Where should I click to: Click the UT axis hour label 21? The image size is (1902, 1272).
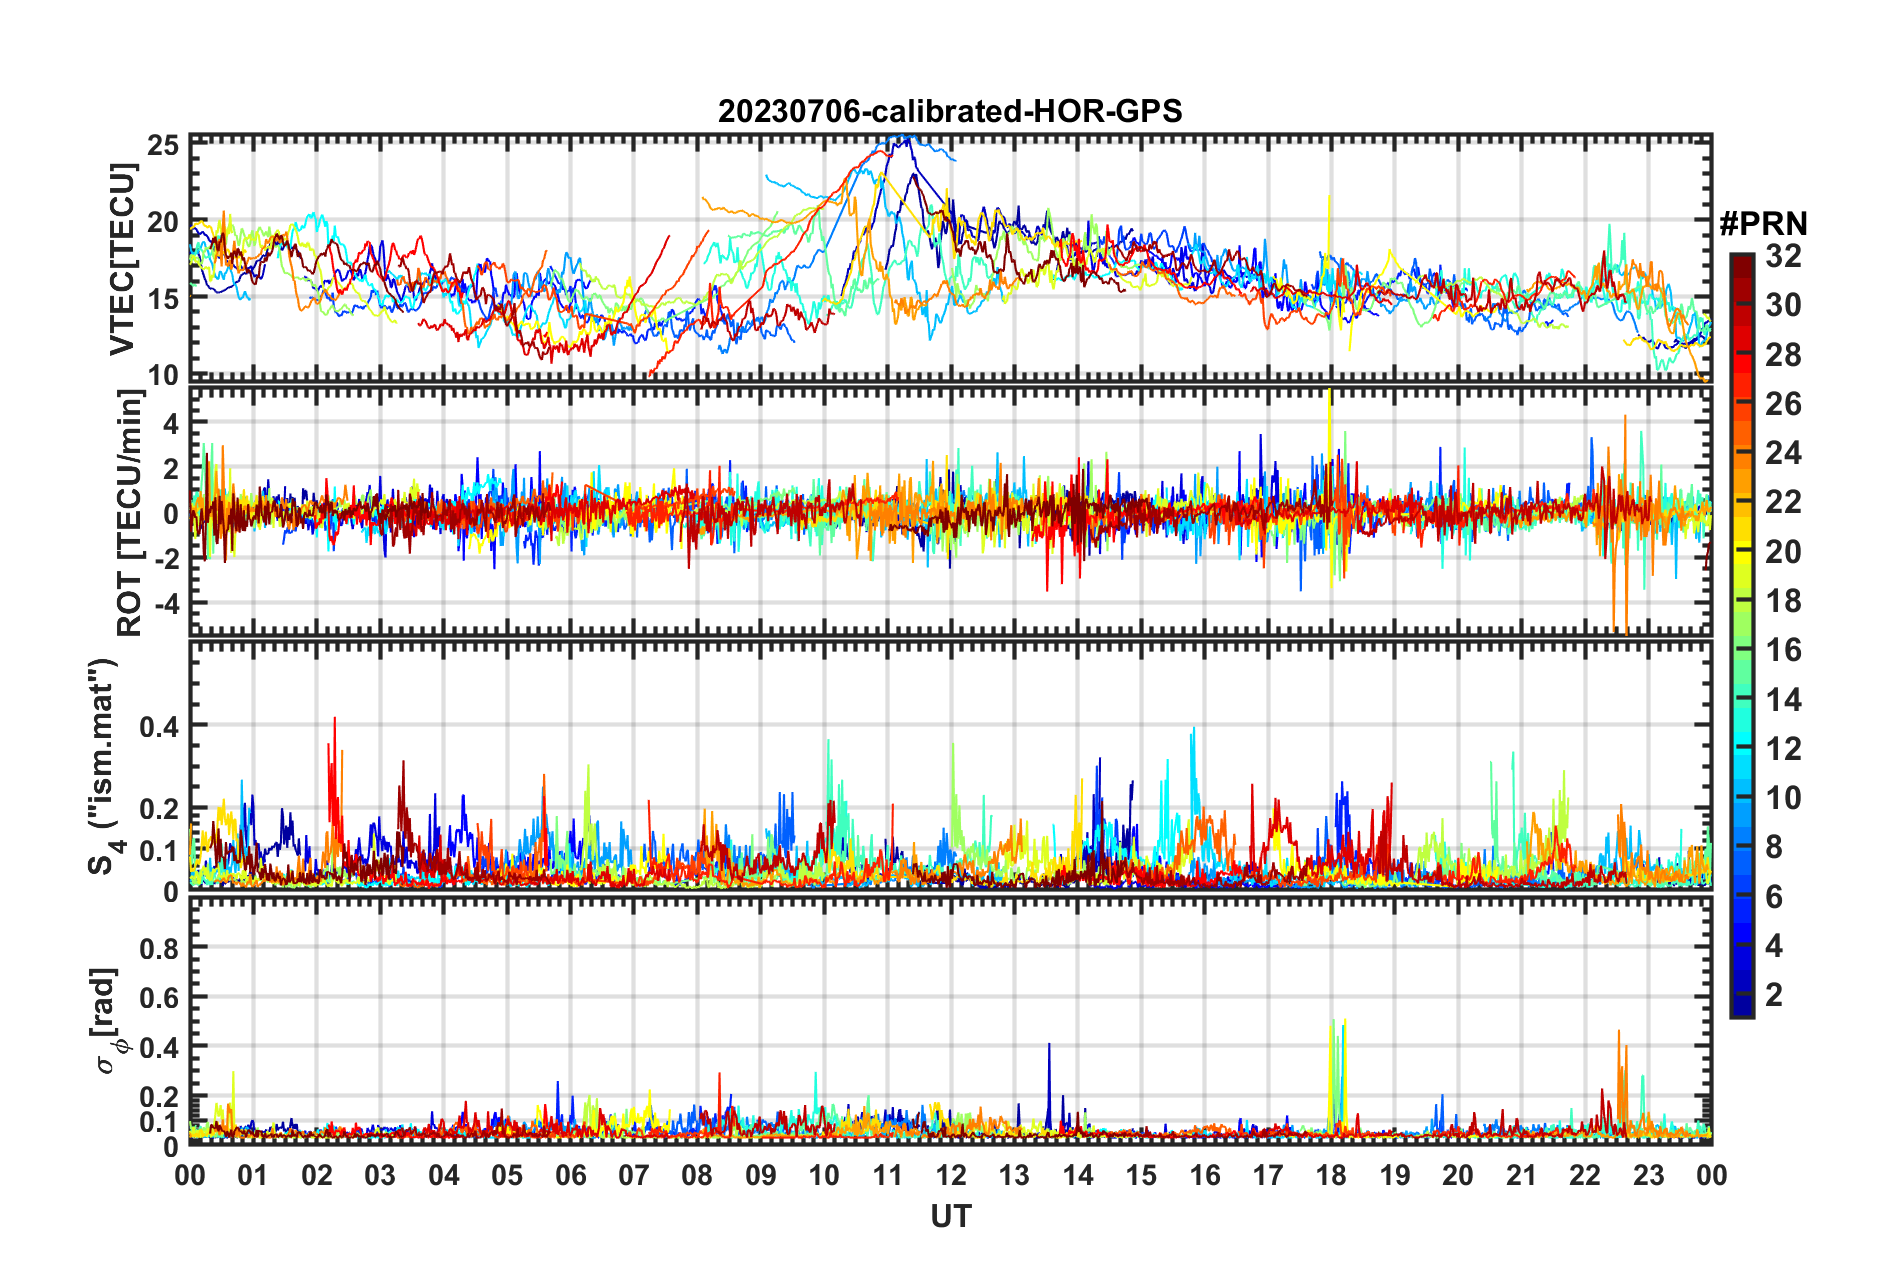pos(1521,1175)
